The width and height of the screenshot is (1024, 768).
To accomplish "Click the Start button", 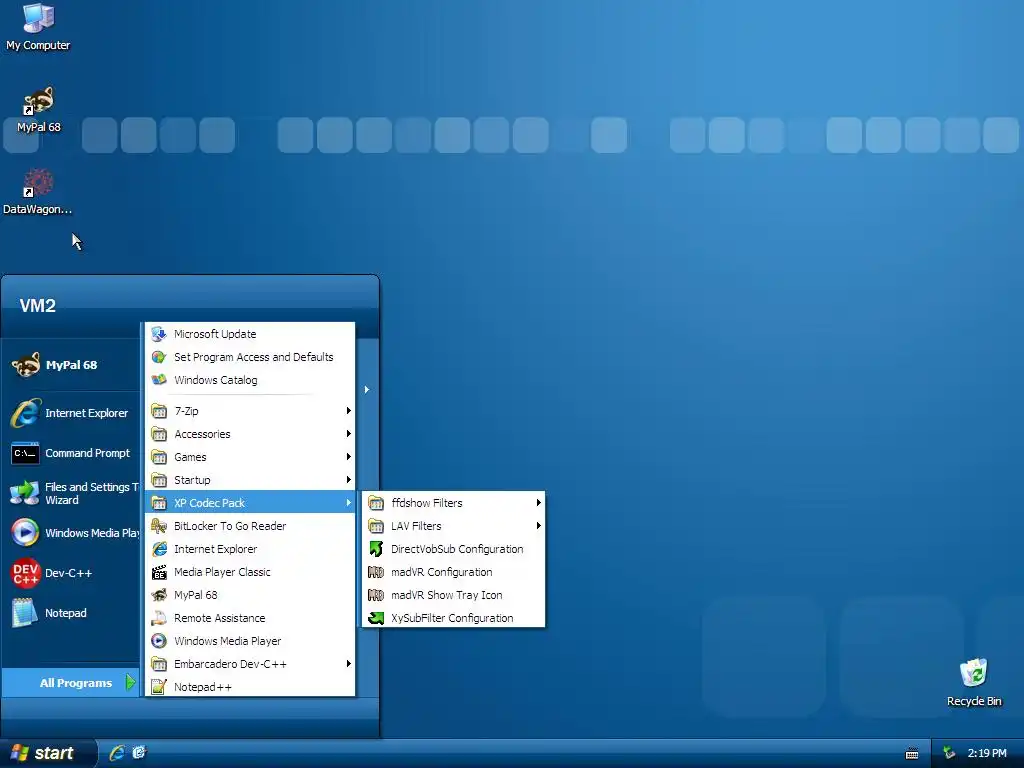I will 48,753.
